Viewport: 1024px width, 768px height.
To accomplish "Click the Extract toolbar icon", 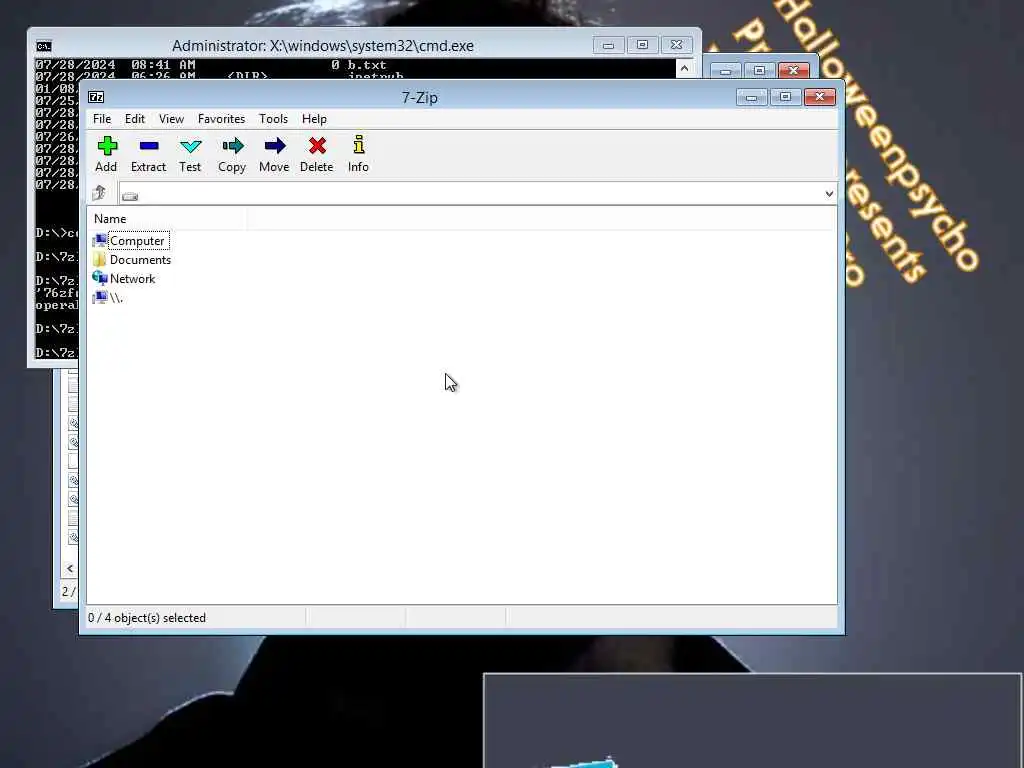I will pyautogui.click(x=149, y=146).
